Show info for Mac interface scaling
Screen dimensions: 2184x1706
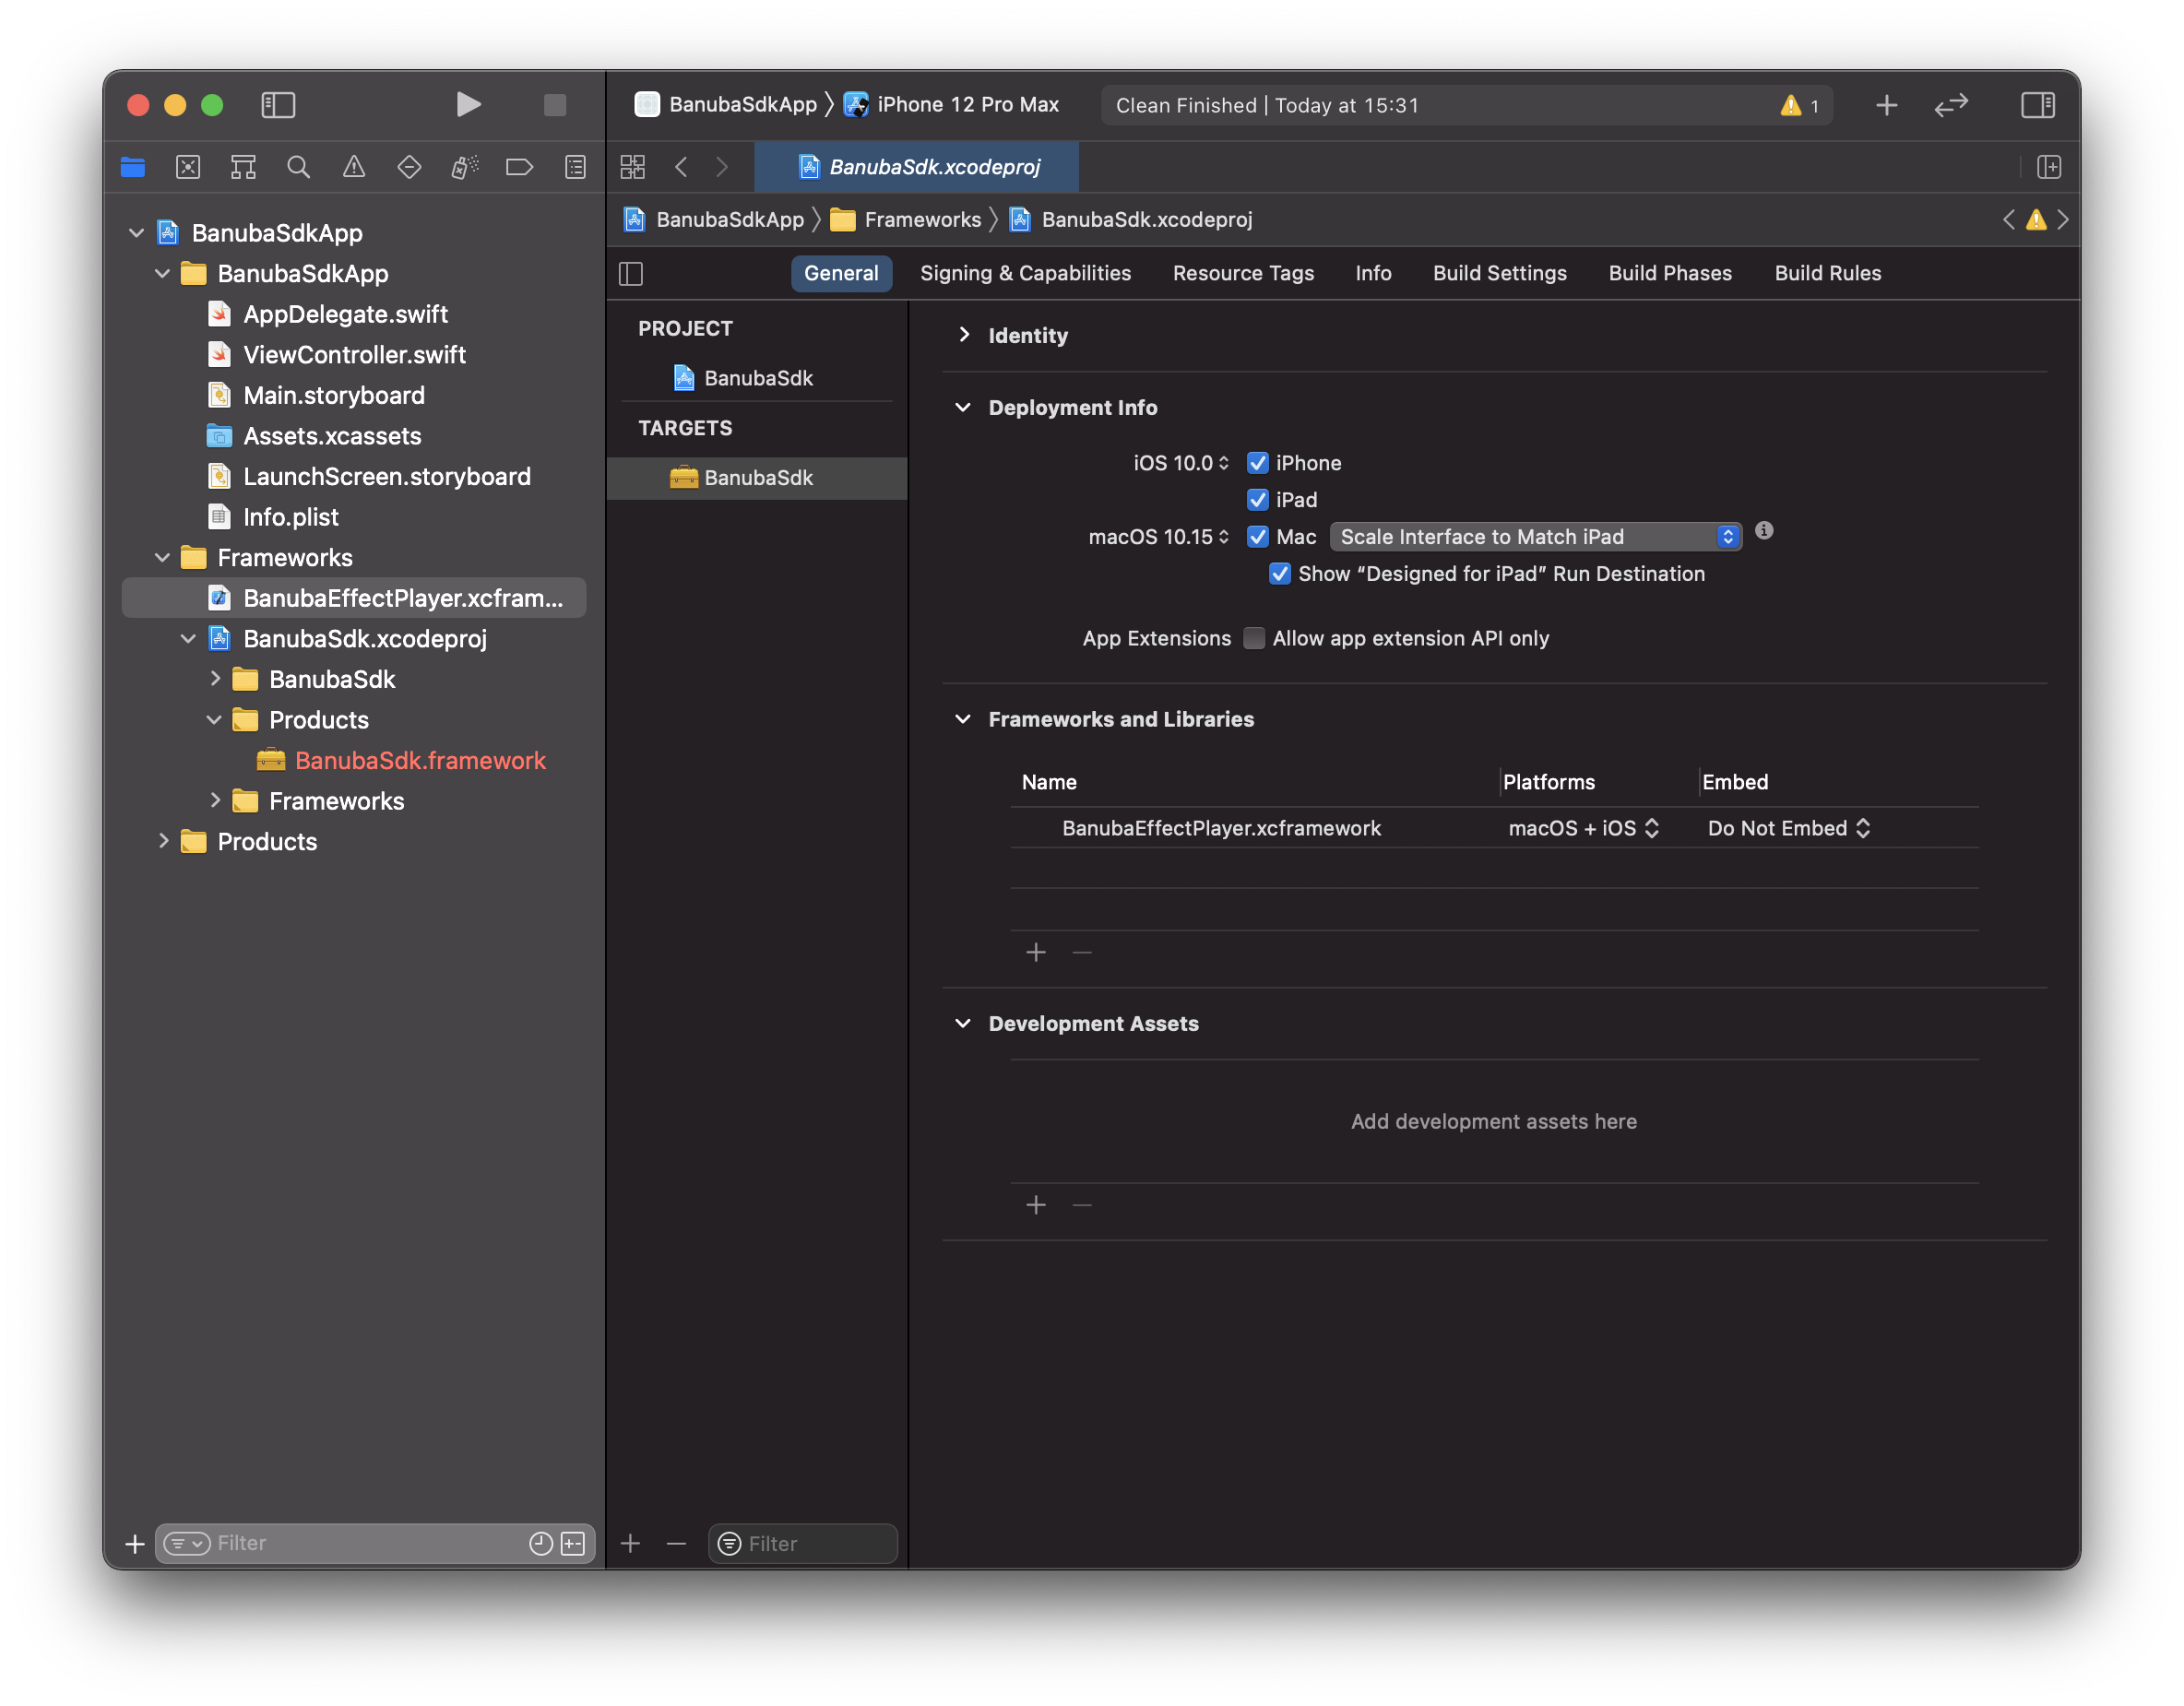pyautogui.click(x=1764, y=531)
